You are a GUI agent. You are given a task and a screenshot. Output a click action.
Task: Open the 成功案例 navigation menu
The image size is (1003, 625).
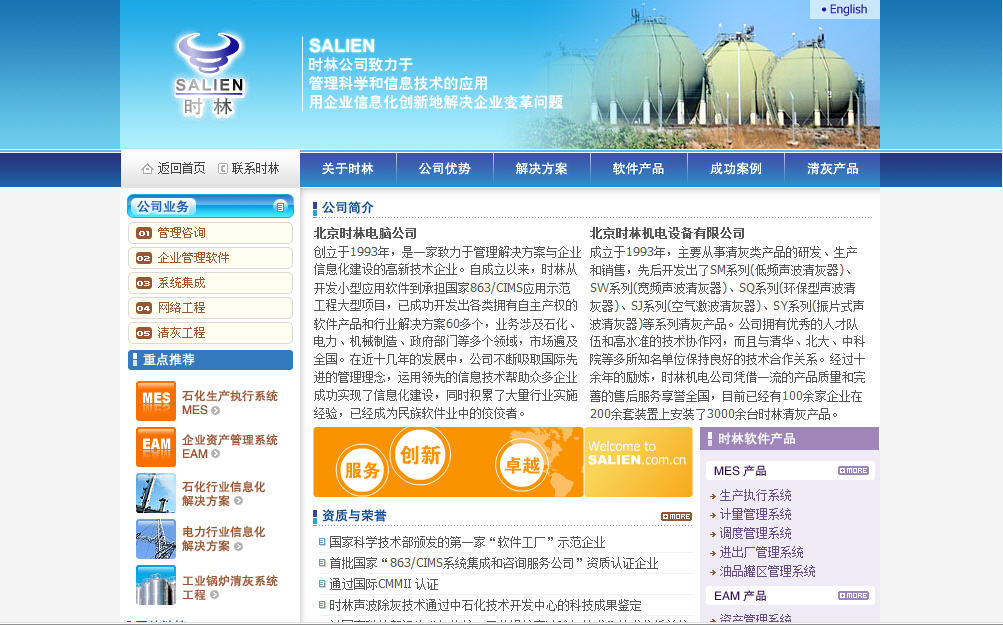click(736, 168)
